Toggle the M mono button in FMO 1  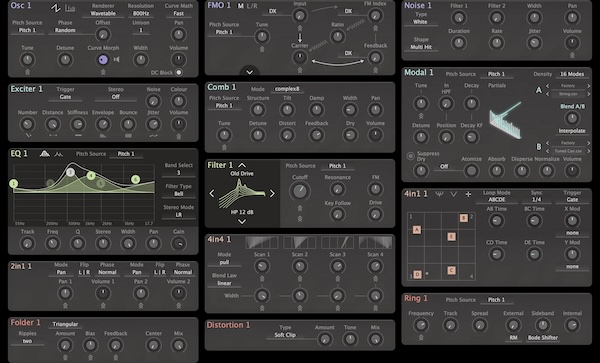coord(240,6)
